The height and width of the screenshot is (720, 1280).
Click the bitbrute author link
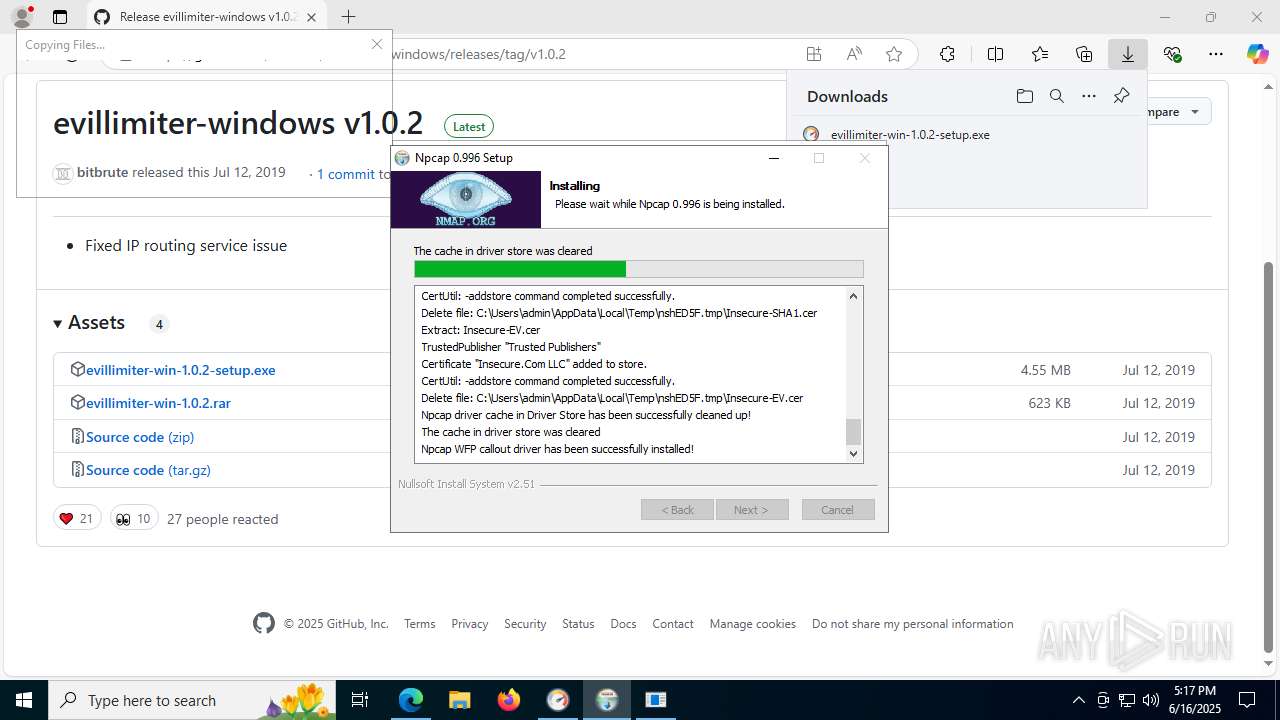click(x=102, y=172)
